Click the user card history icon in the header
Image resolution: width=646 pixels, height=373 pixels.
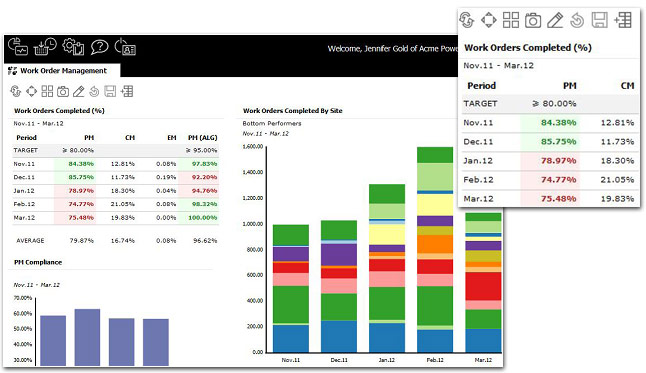tap(125, 47)
